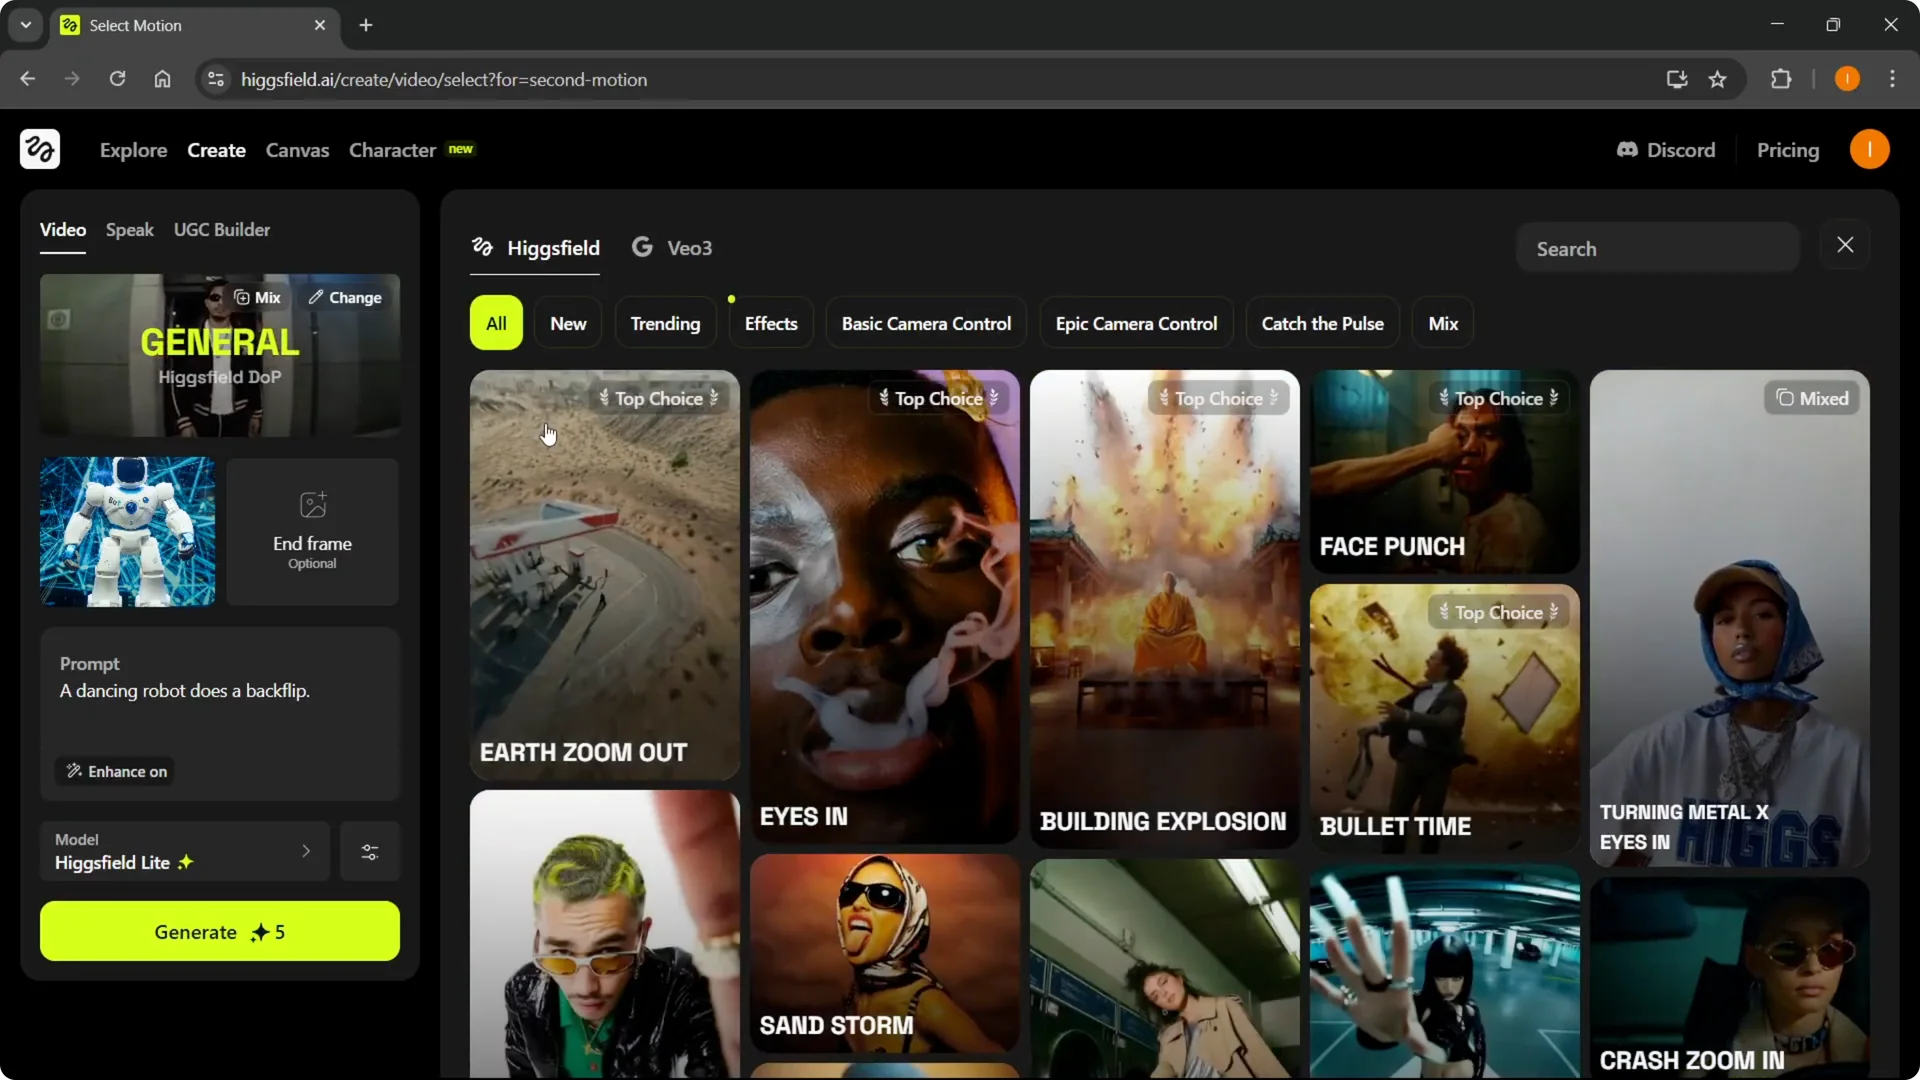Open the browser extensions puzzle icon

tap(1781, 80)
